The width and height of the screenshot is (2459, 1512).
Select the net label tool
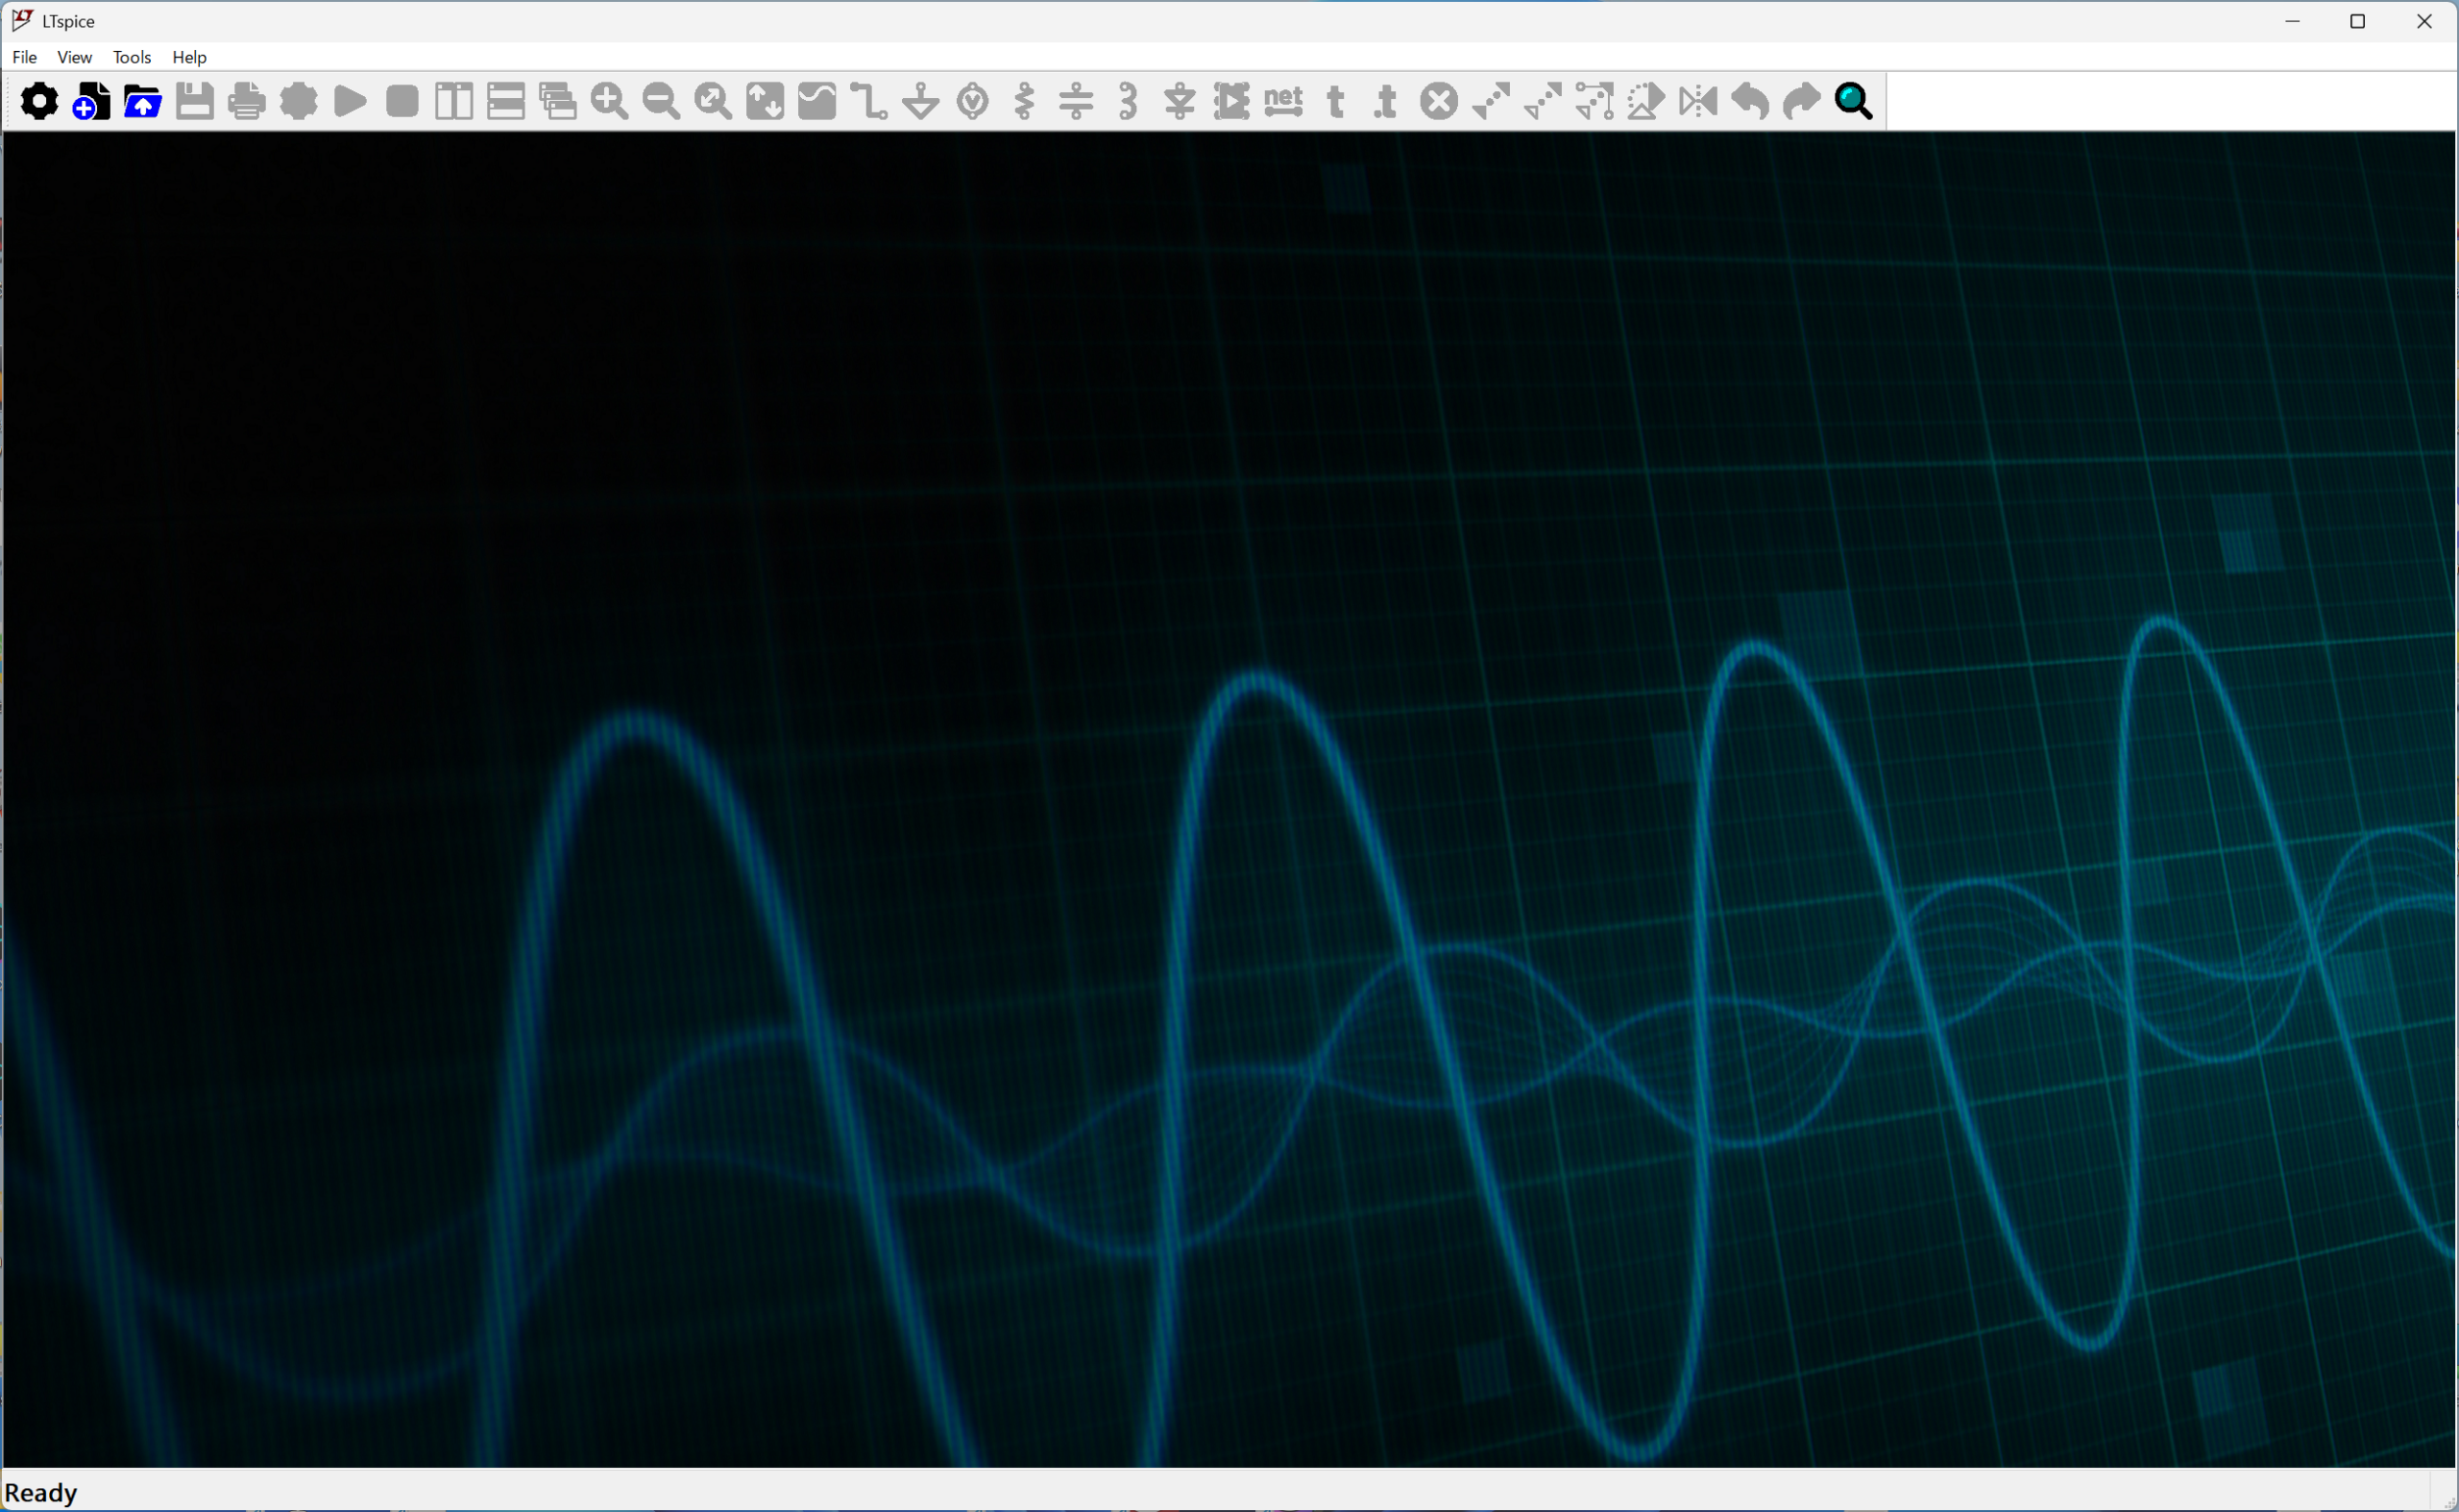[x=1283, y=101]
